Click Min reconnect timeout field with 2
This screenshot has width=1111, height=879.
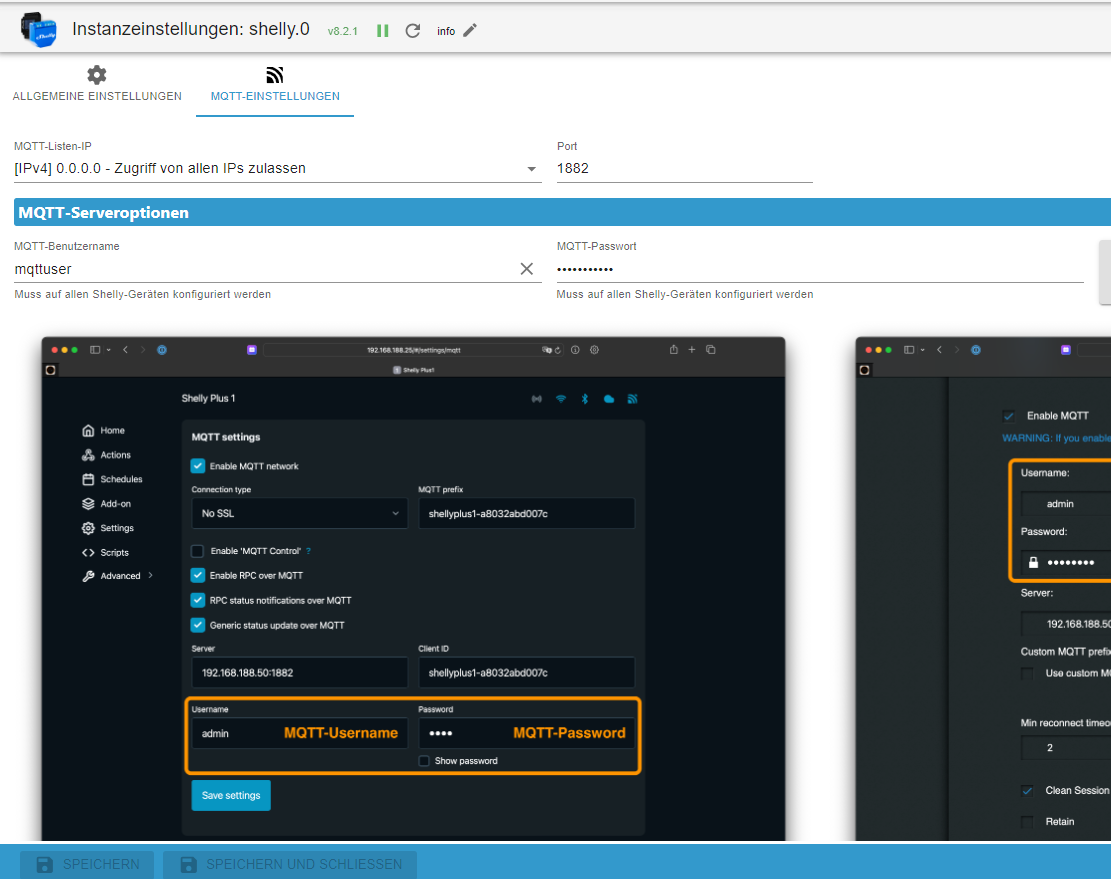[x=1066, y=747]
